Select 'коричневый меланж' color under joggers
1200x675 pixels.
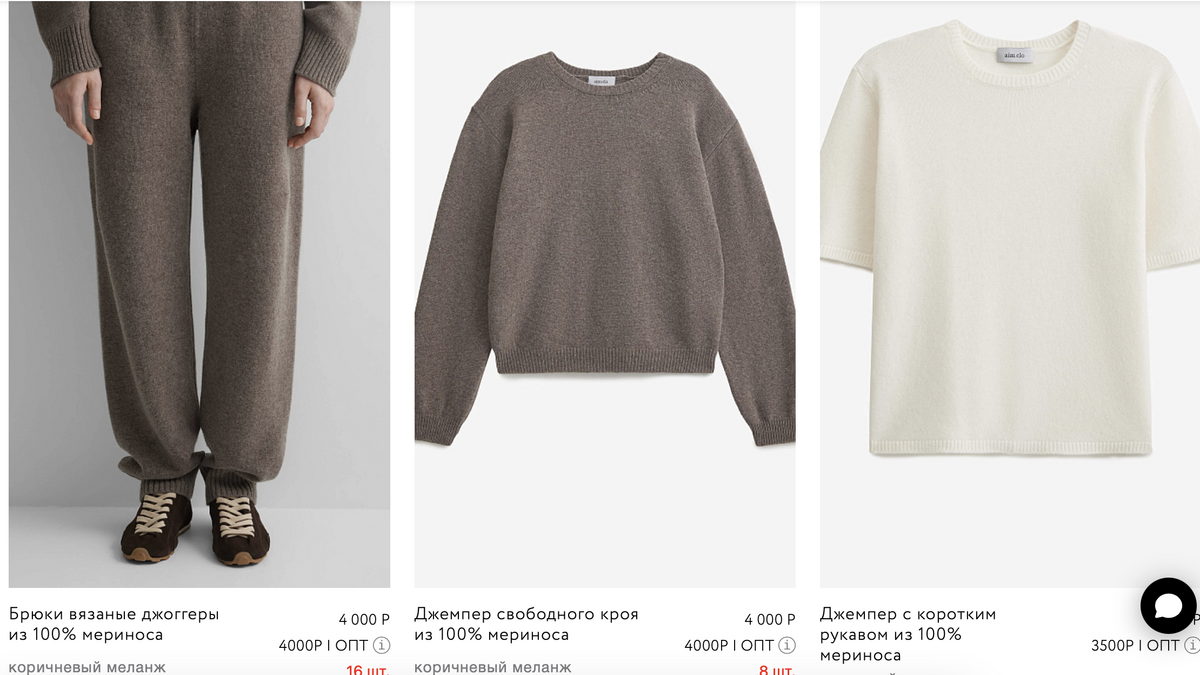(x=88, y=667)
